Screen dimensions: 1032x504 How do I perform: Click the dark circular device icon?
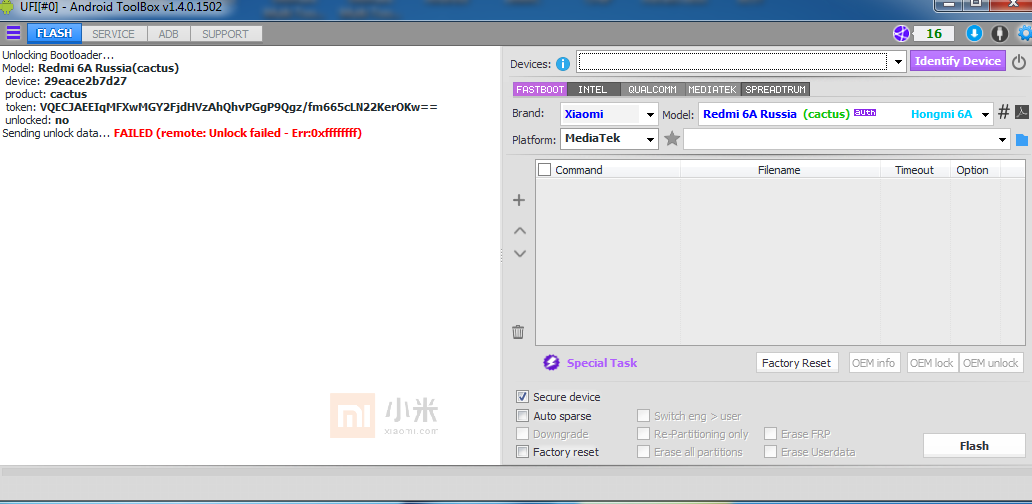click(1000, 34)
